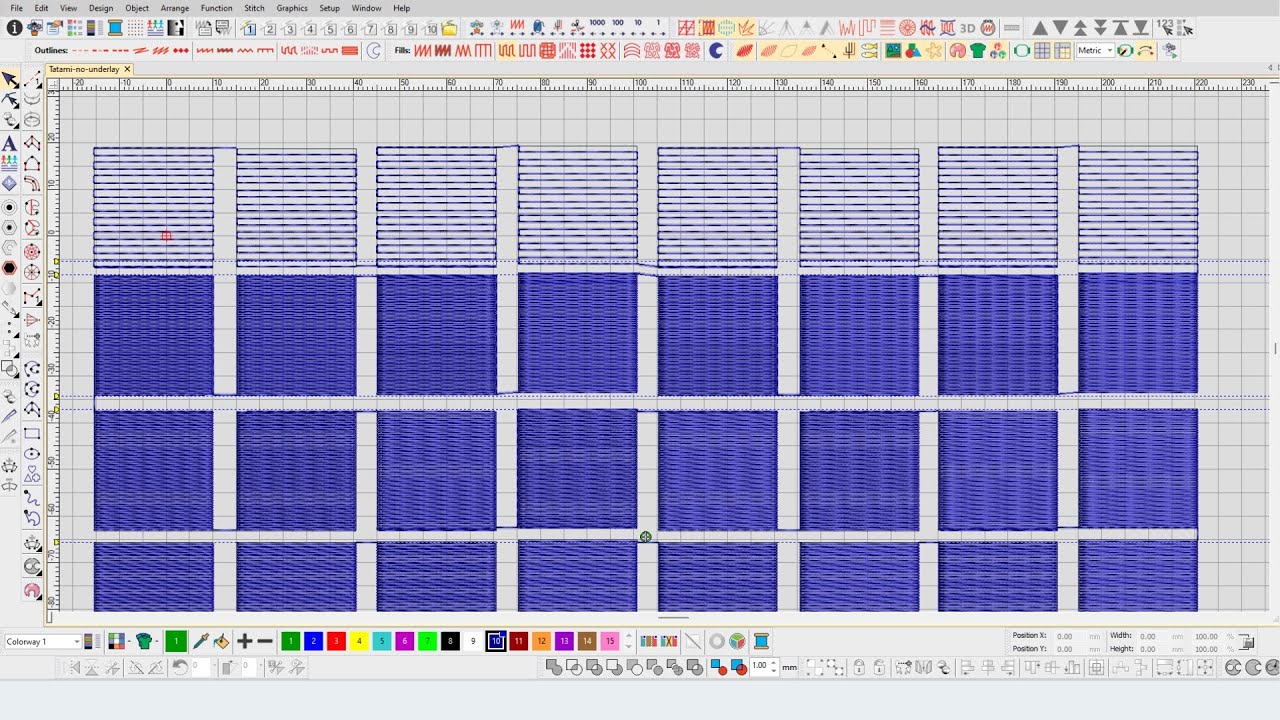1280x720 pixels.
Task: Select the red circular grid fill type
Action: (x=547, y=50)
